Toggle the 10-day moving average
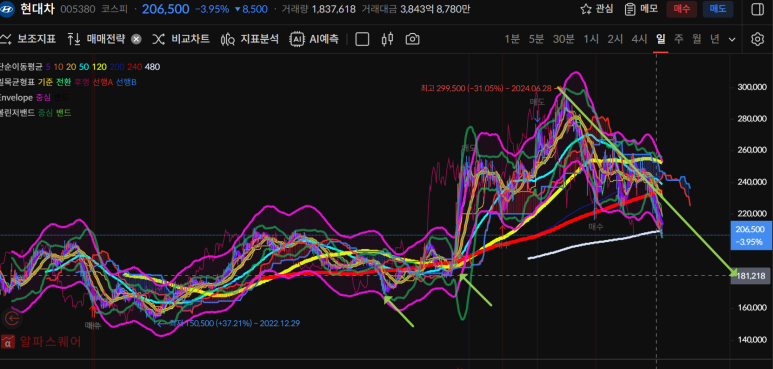 click(x=58, y=67)
